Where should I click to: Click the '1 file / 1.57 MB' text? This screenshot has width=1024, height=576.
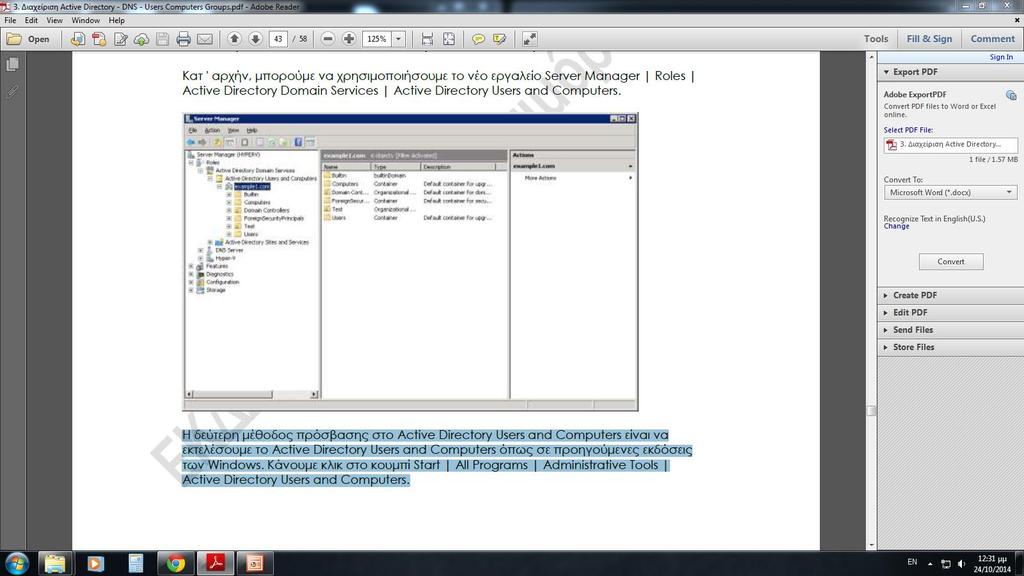tap(993, 159)
